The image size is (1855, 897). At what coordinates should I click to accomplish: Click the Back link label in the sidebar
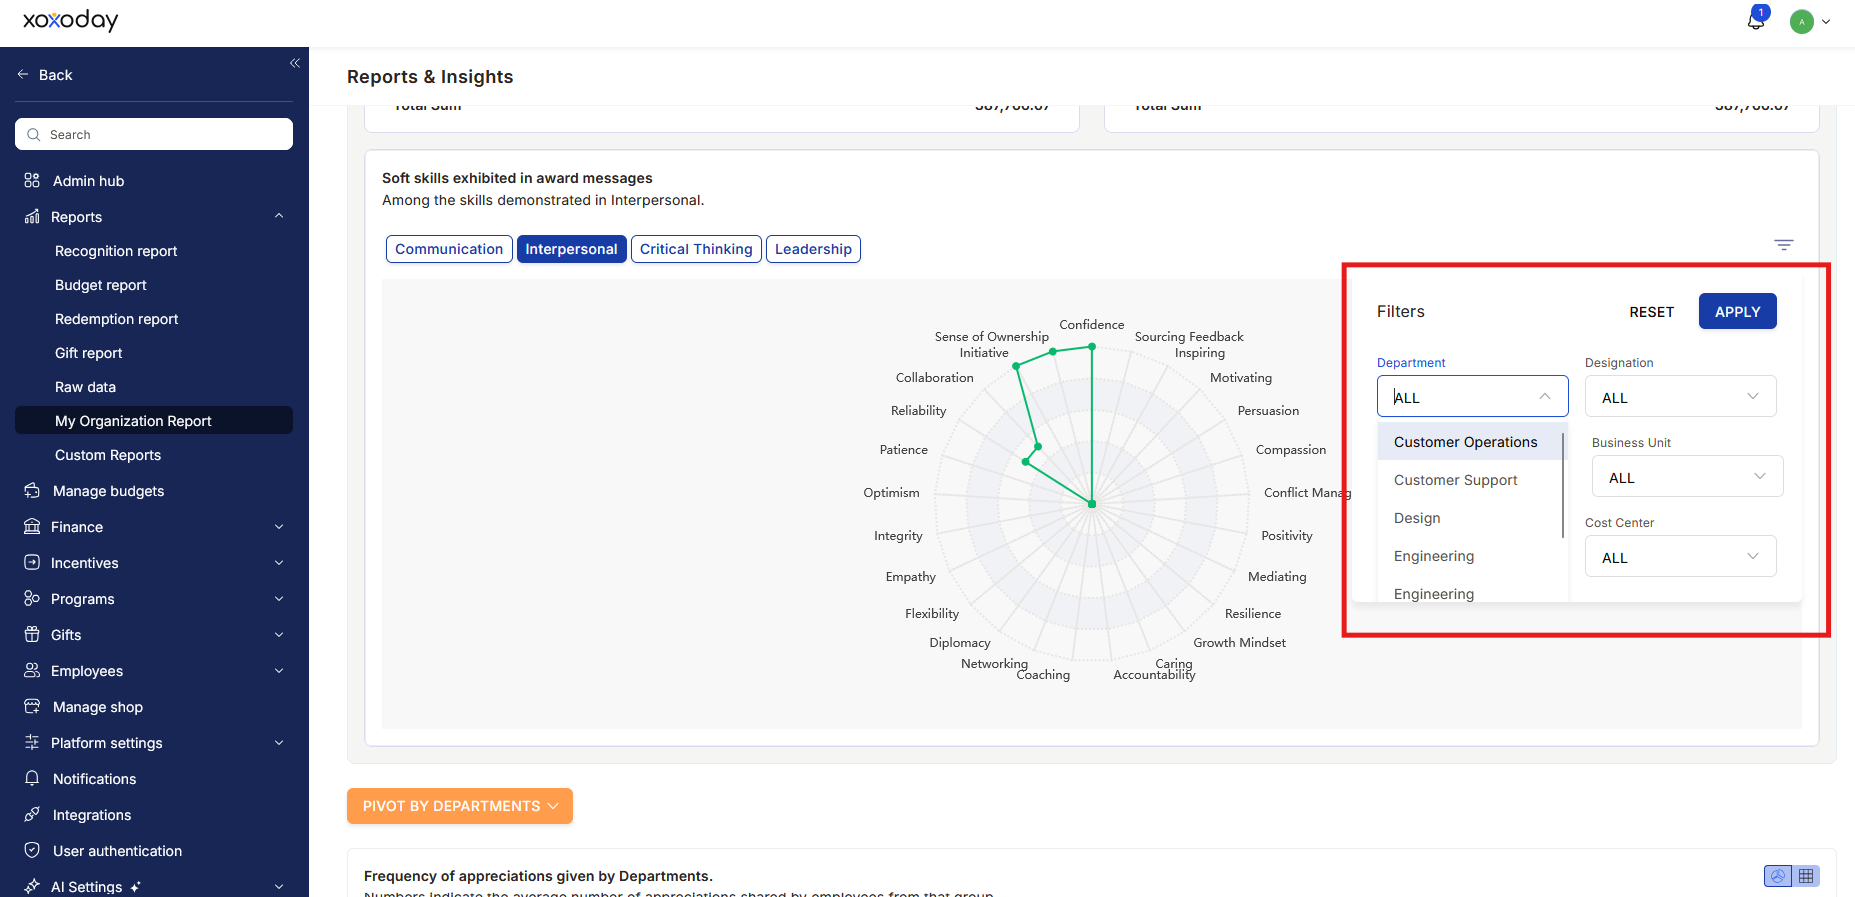[56, 75]
